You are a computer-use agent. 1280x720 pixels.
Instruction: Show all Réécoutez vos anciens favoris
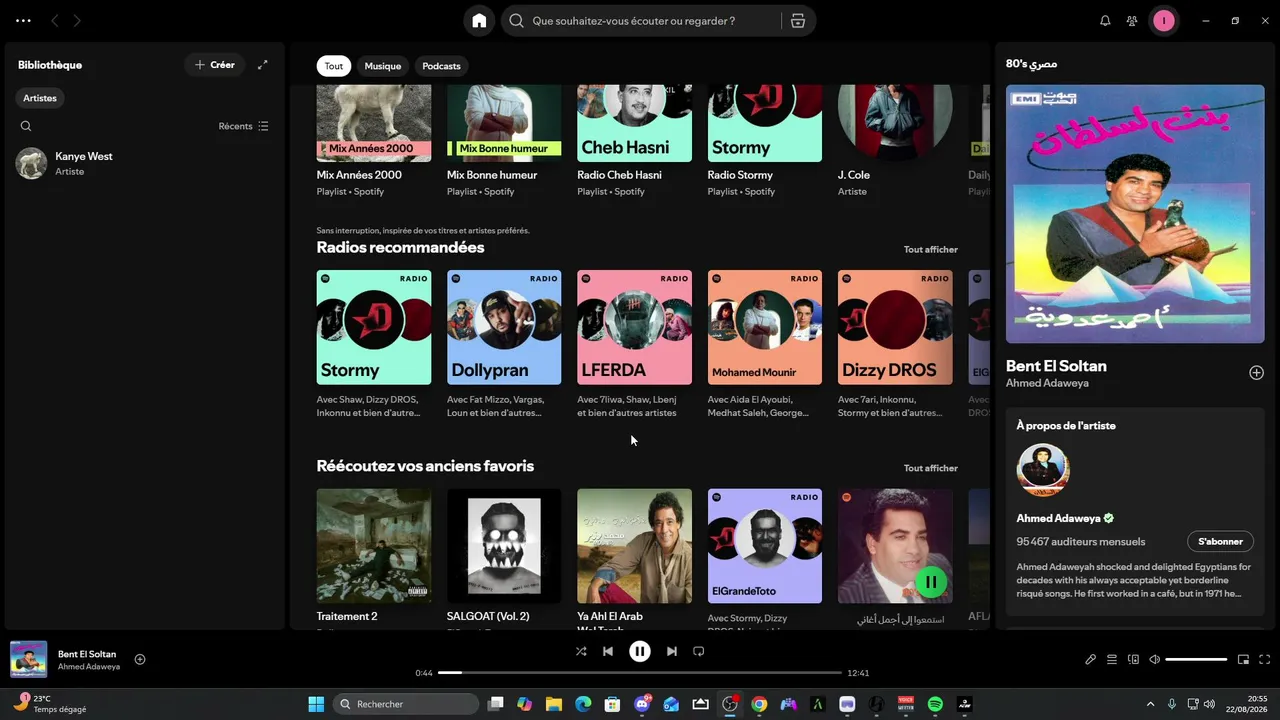pyautogui.click(x=931, y=468)
